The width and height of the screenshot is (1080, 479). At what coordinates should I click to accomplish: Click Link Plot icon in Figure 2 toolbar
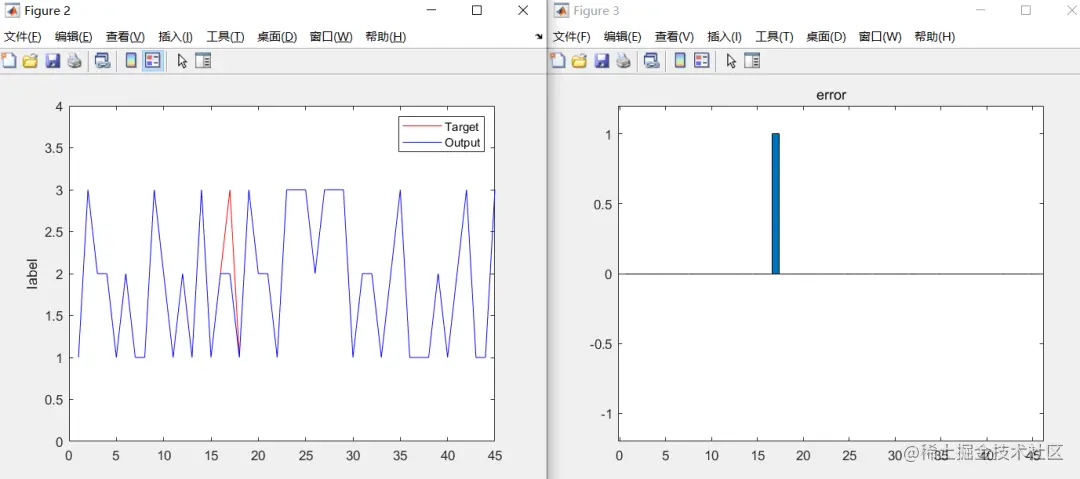[103, 61]
